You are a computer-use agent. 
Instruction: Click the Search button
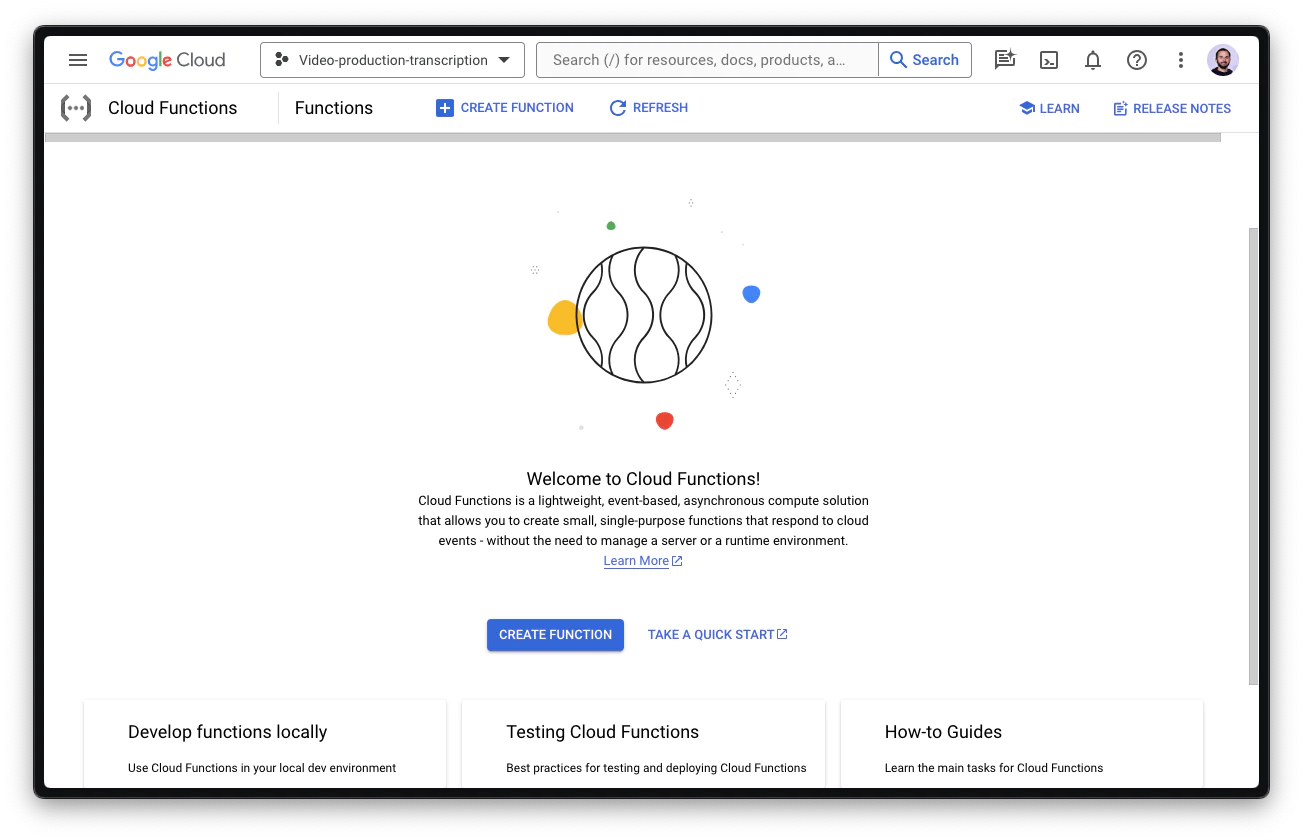(925, 60)
